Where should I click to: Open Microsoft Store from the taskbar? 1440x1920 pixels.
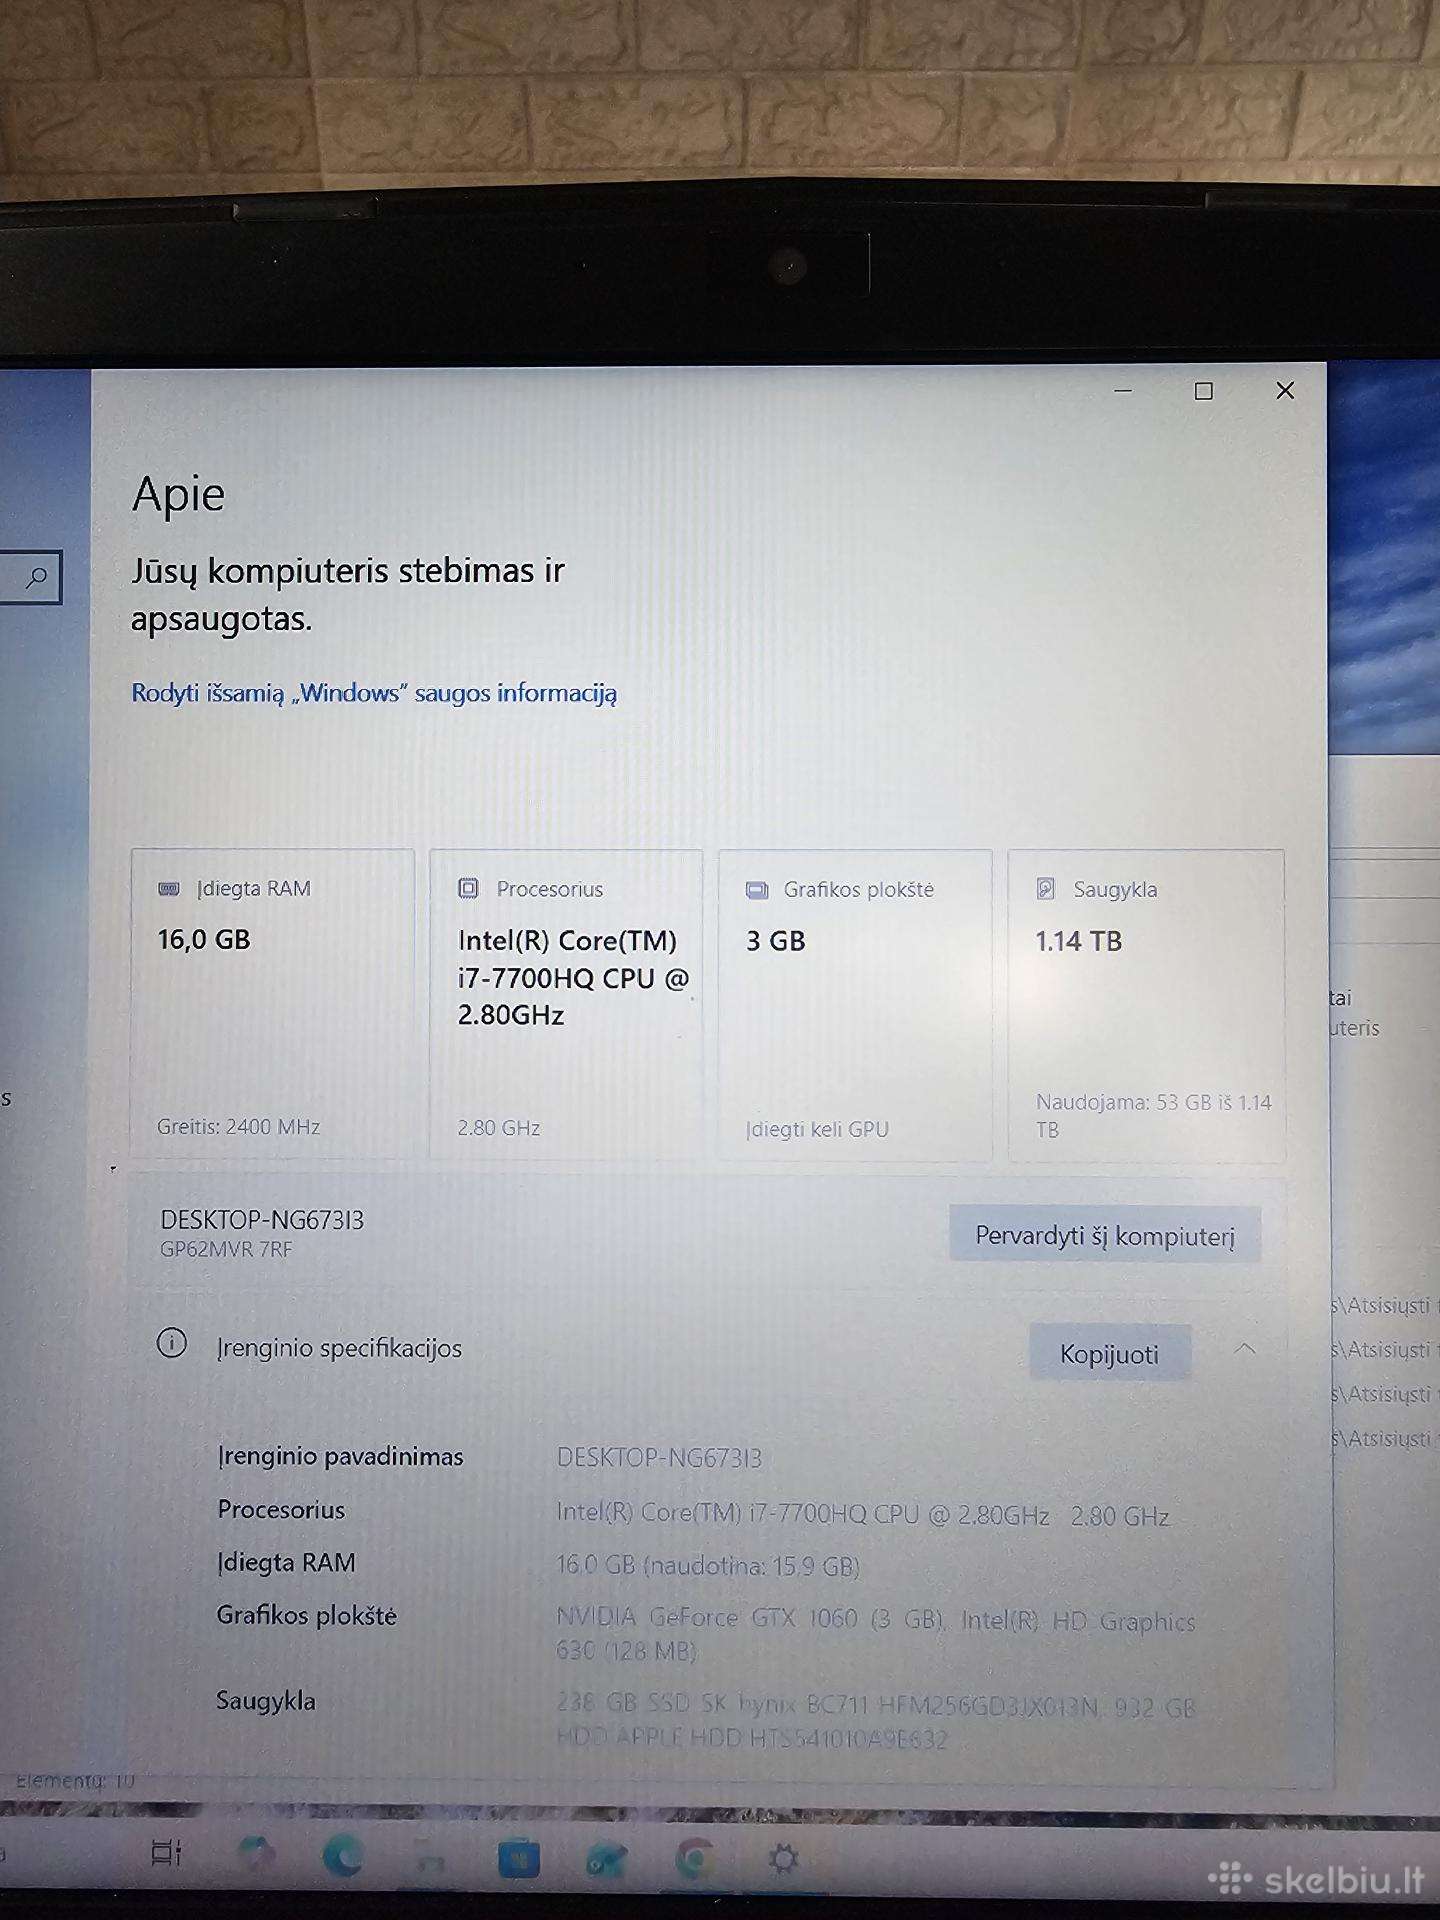[x=519, y=1860]
